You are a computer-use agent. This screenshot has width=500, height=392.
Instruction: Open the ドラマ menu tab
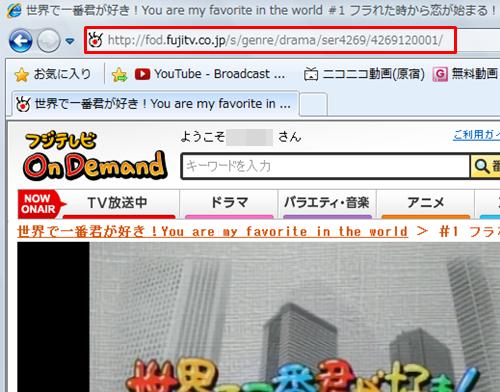pyautogui.click(x=229, y=203)
